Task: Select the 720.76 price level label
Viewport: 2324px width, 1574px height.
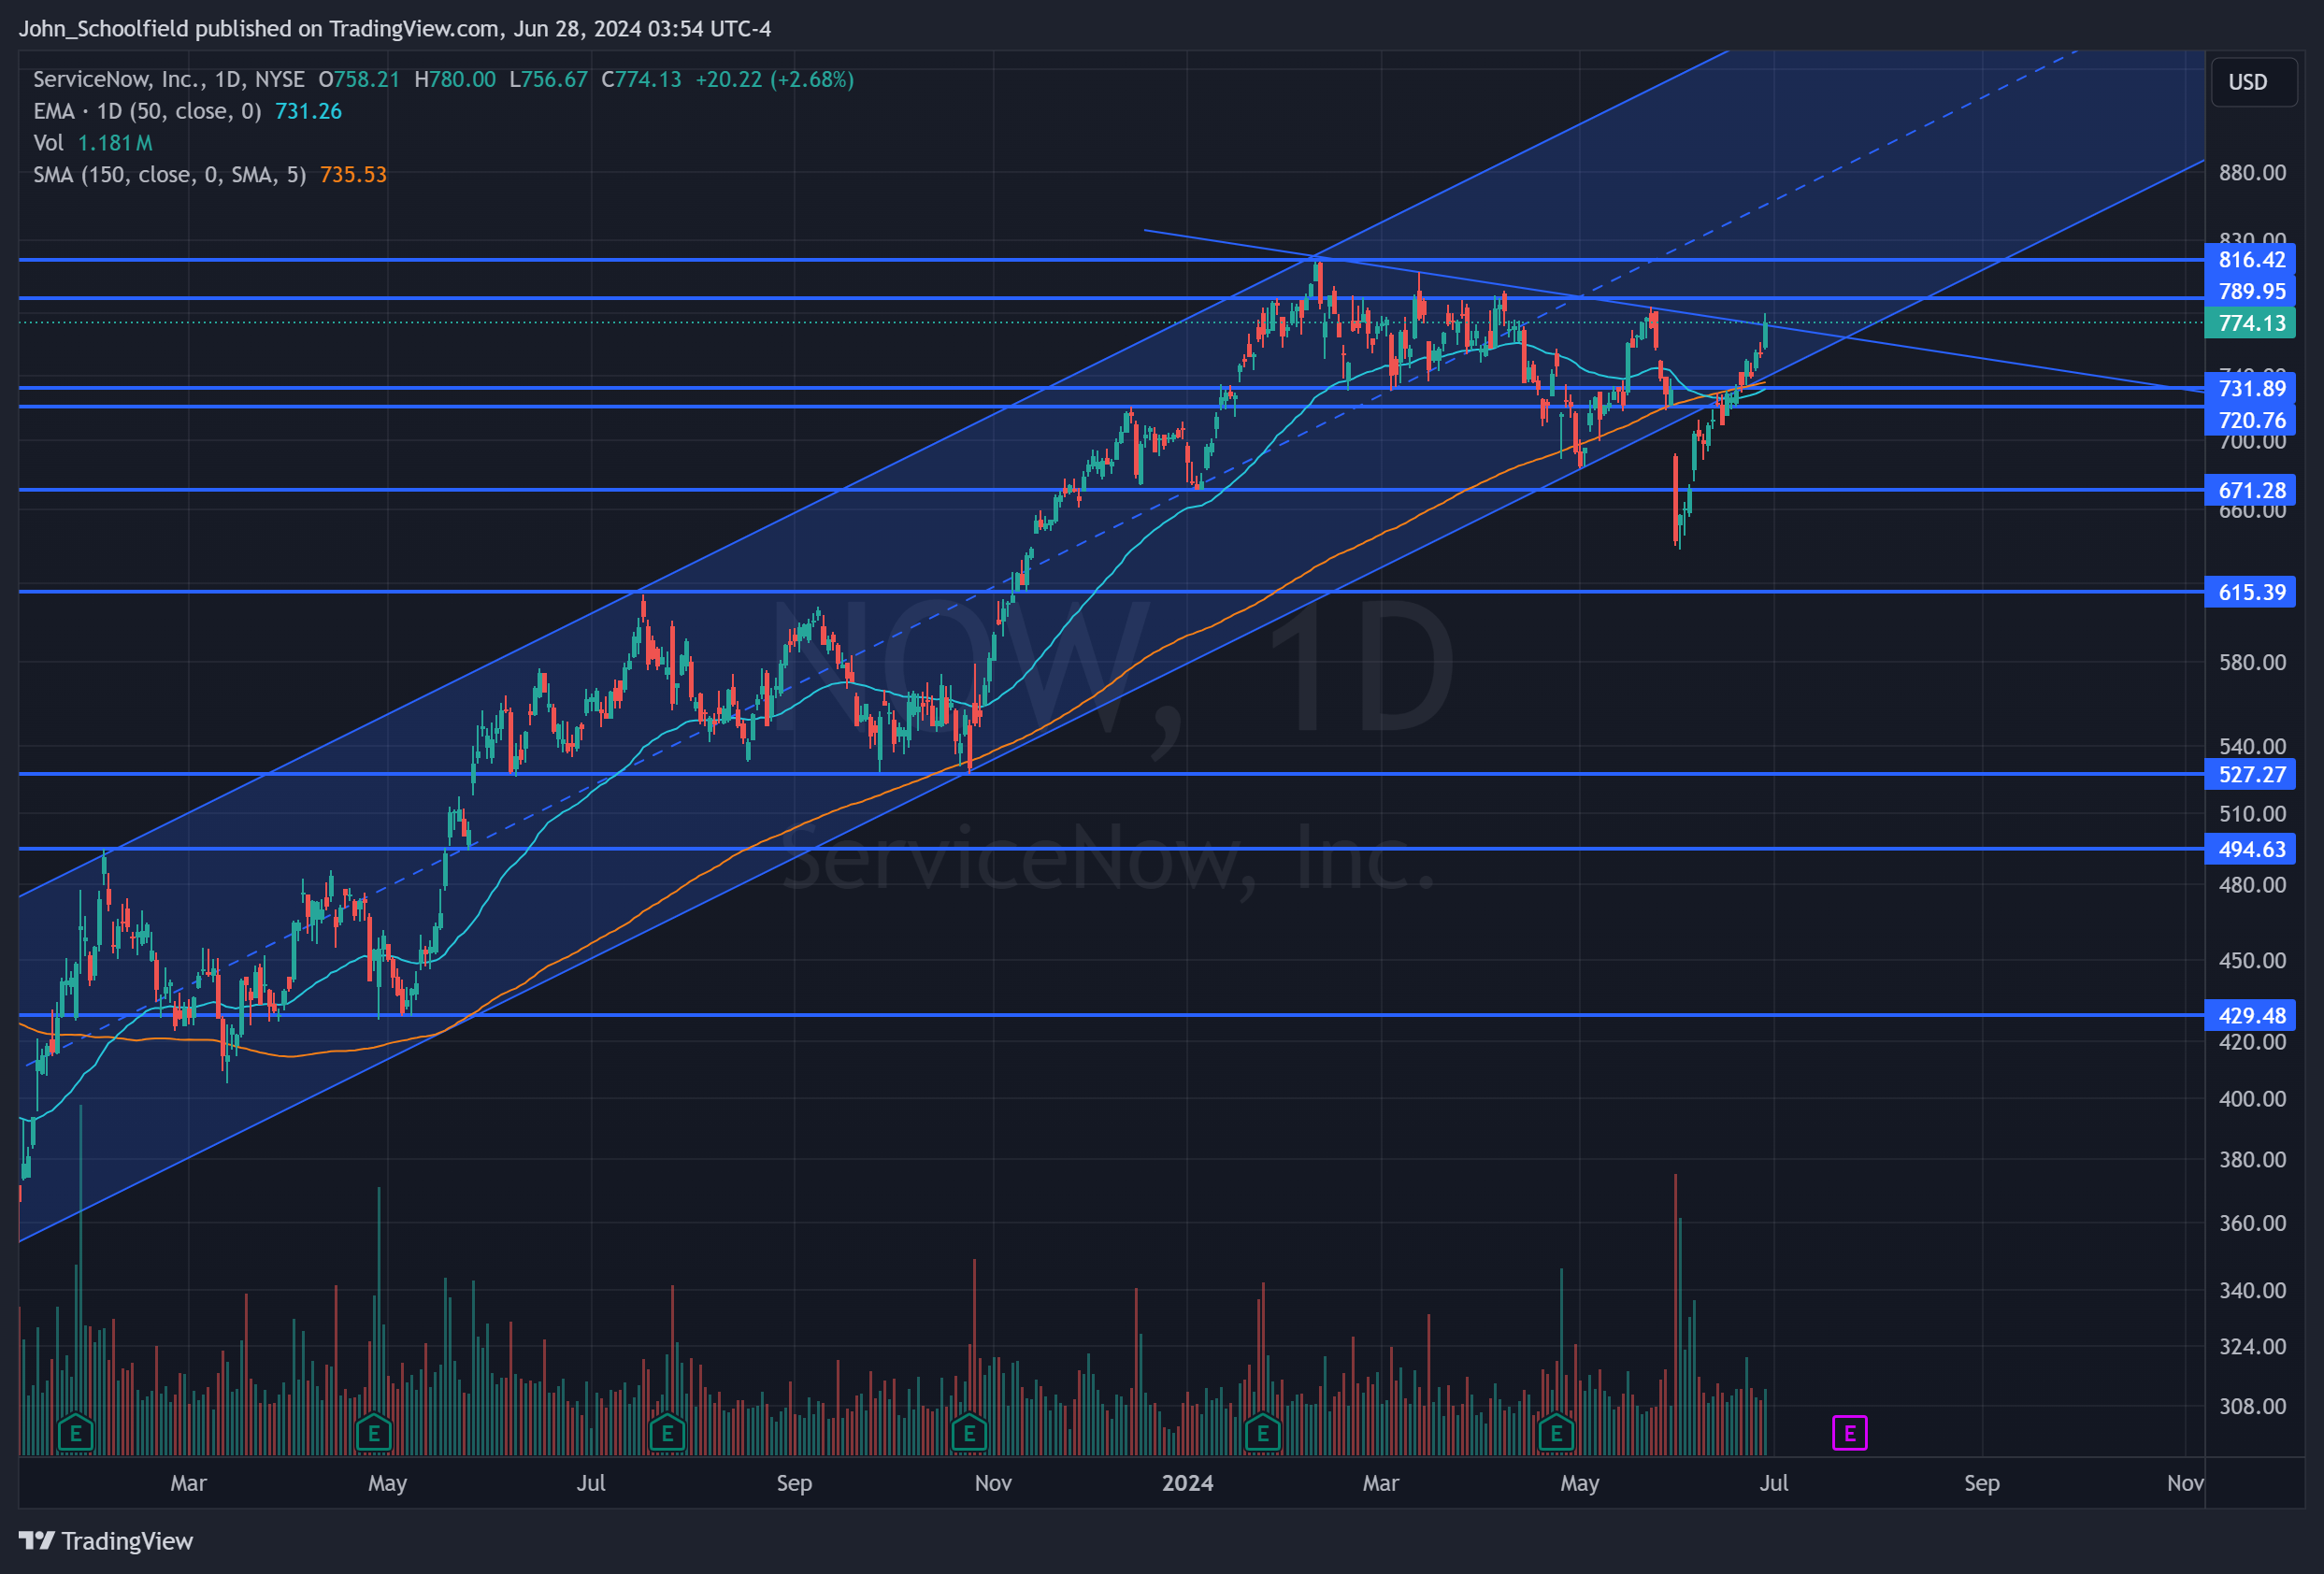Action: coord(2250,420)
